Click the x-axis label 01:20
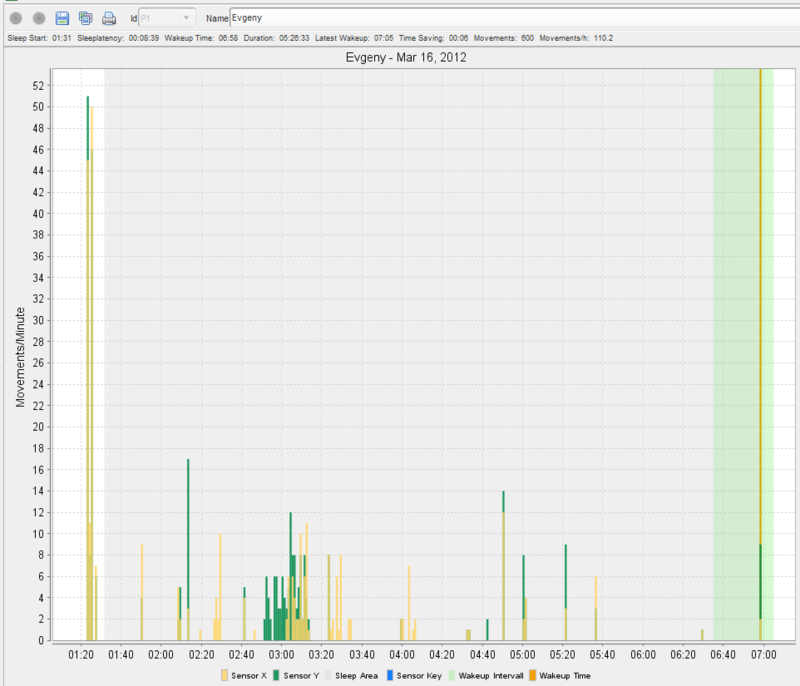 pos(81,654)
